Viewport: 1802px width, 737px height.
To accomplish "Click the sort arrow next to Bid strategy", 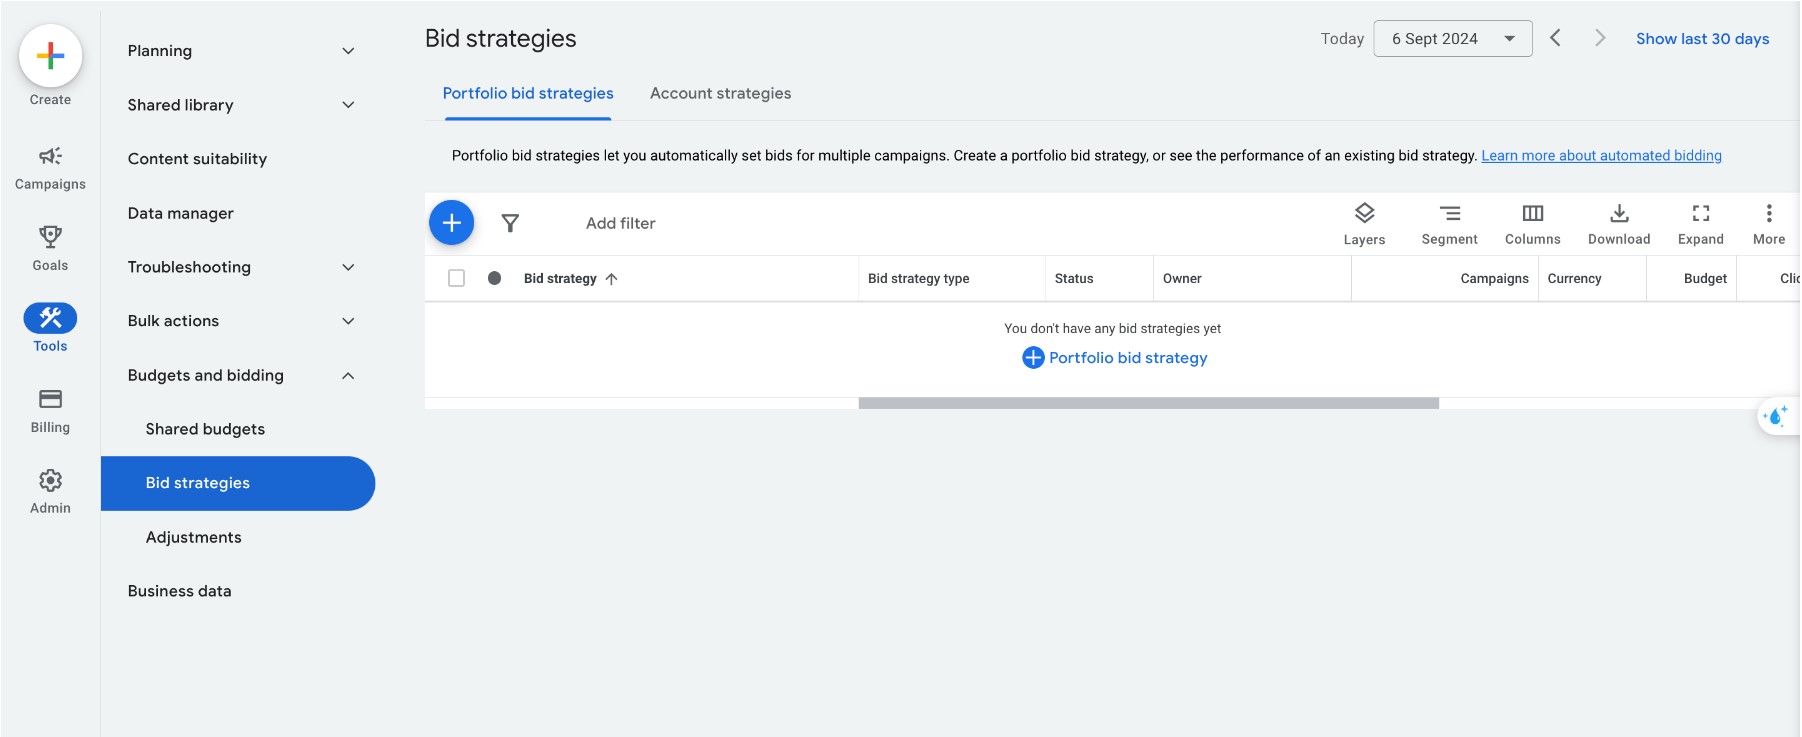I will click(611, 279).
